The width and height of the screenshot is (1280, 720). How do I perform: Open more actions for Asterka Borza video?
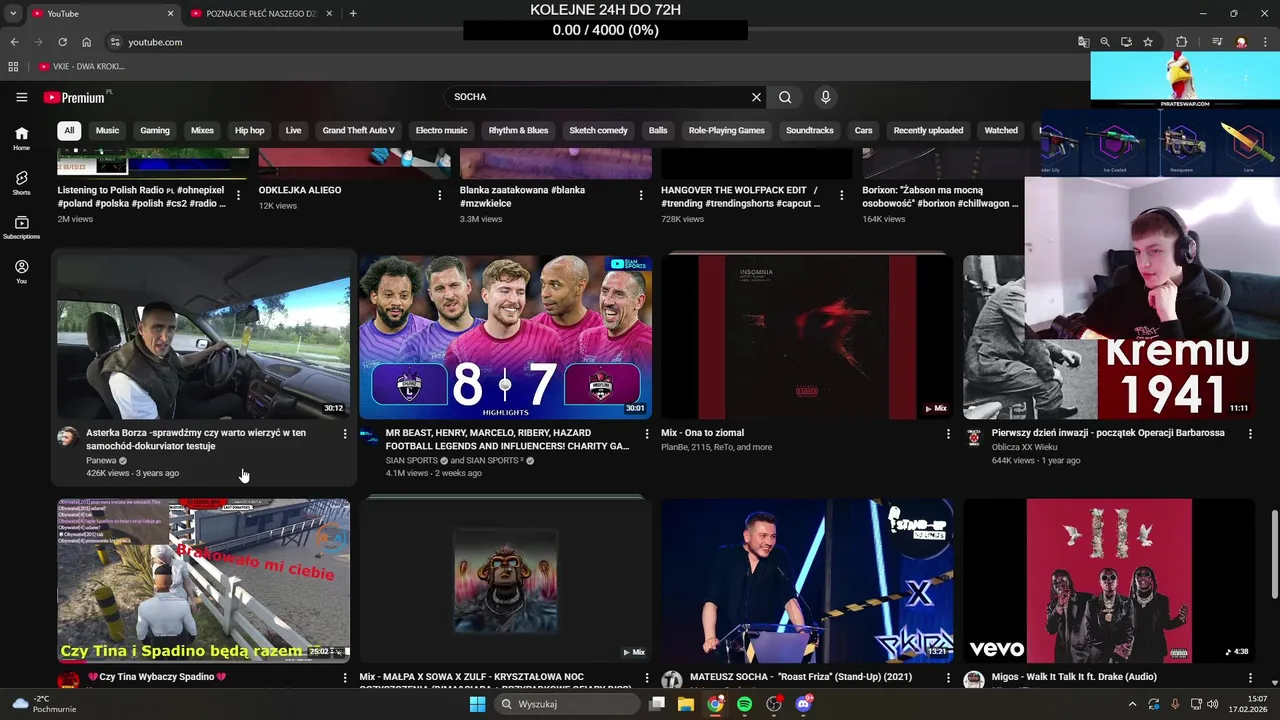pos(345,434)
